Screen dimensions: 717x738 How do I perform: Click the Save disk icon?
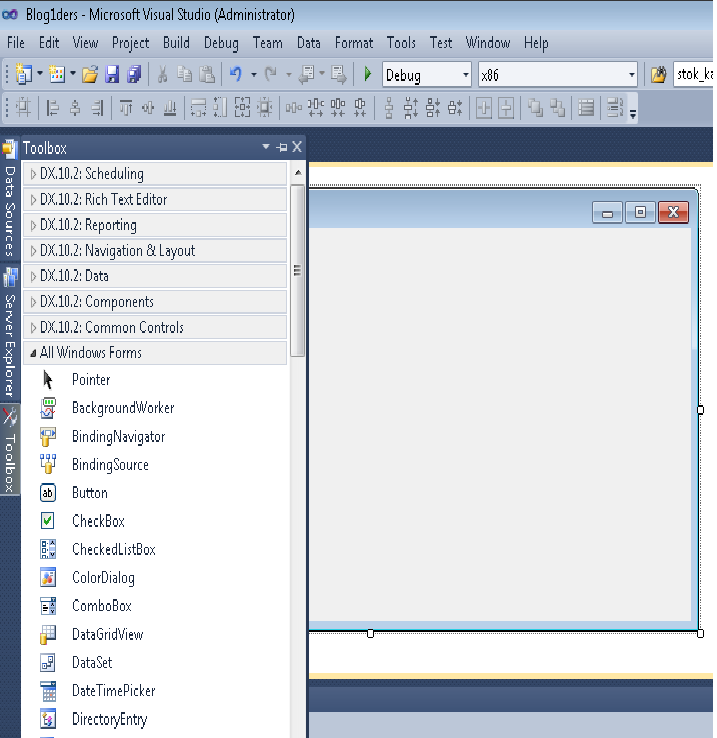pos(112,74)
